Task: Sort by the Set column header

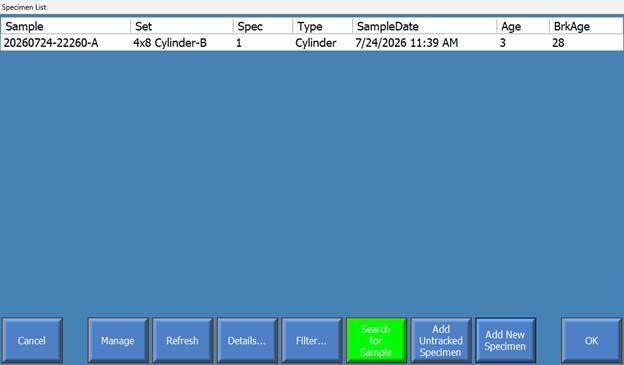Action: 182,26
